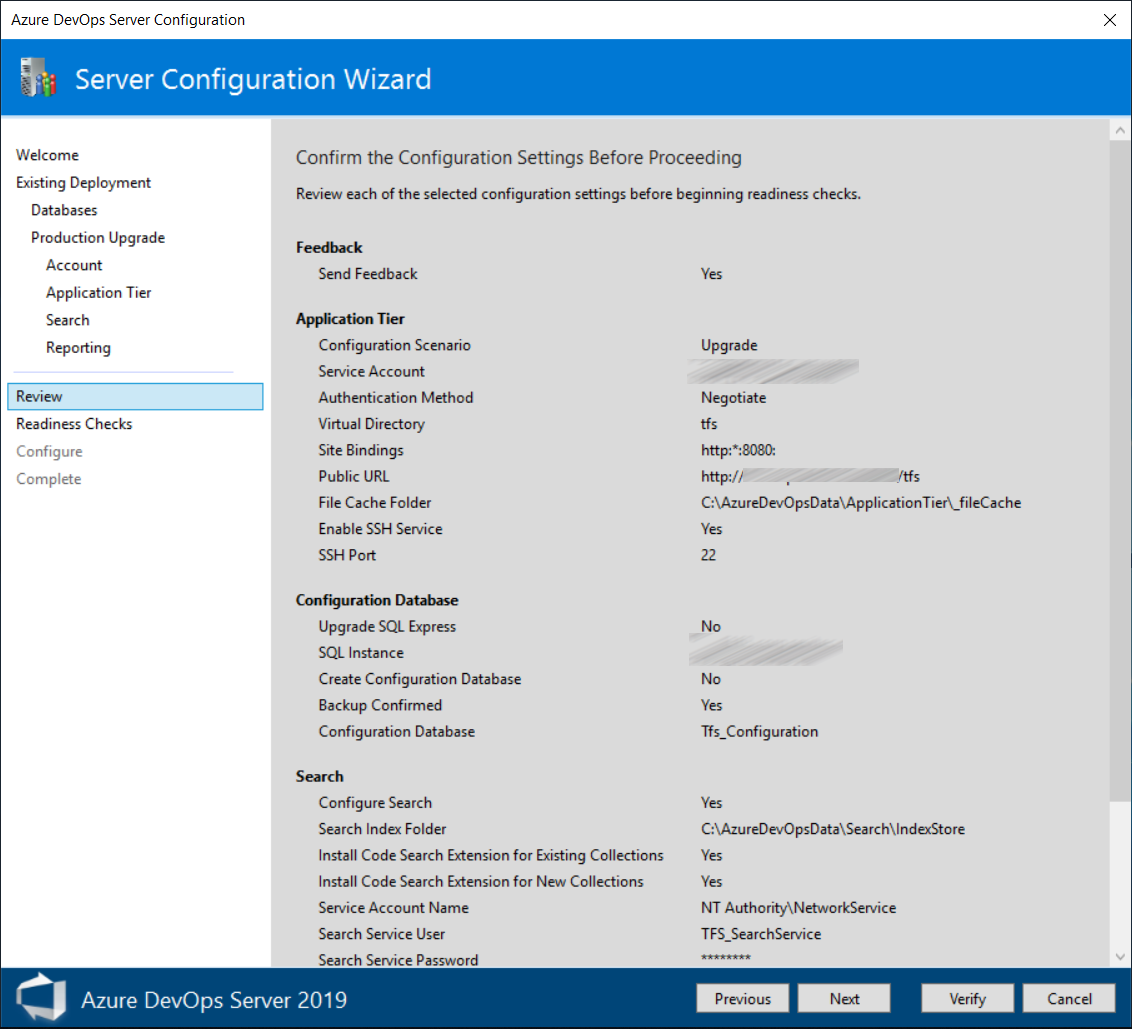The width and height of the screenshot is (1132, 1029).
Task: Click the Search section heading in review pane
Action: (x=320, y=777)
